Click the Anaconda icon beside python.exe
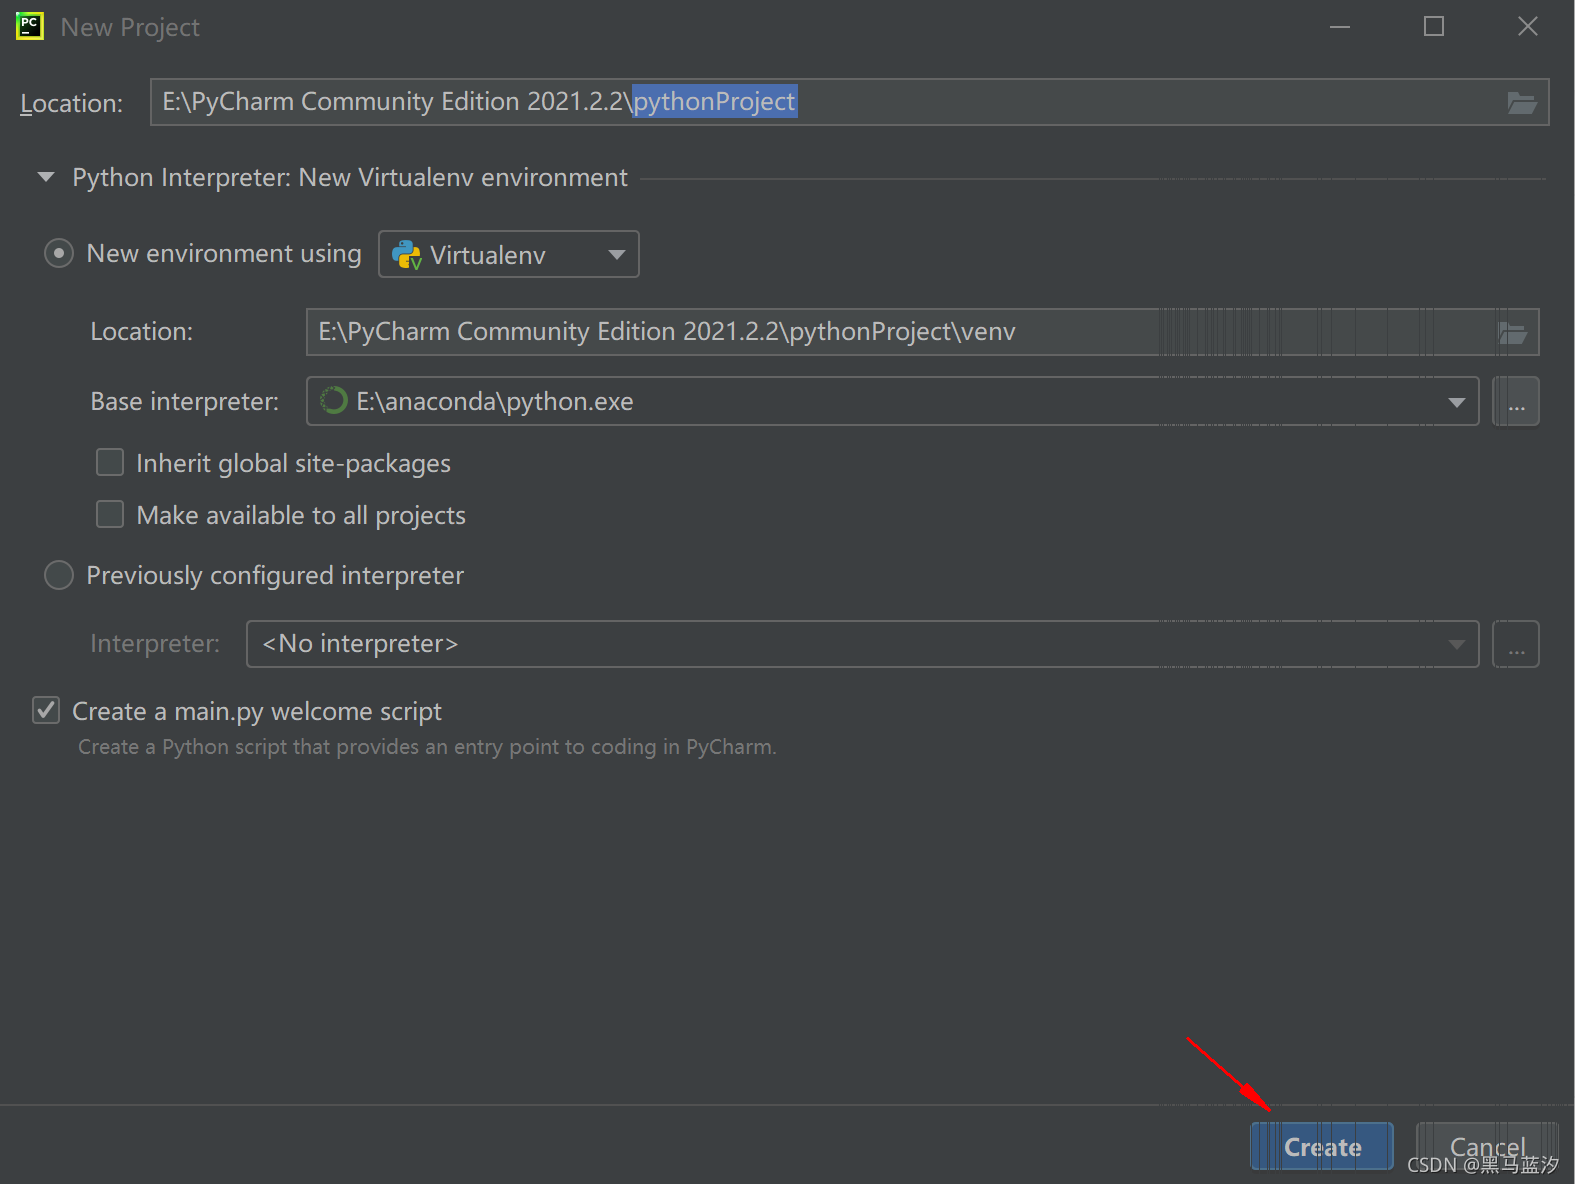Viewport: 1575px width, 1184px height. 333,401
